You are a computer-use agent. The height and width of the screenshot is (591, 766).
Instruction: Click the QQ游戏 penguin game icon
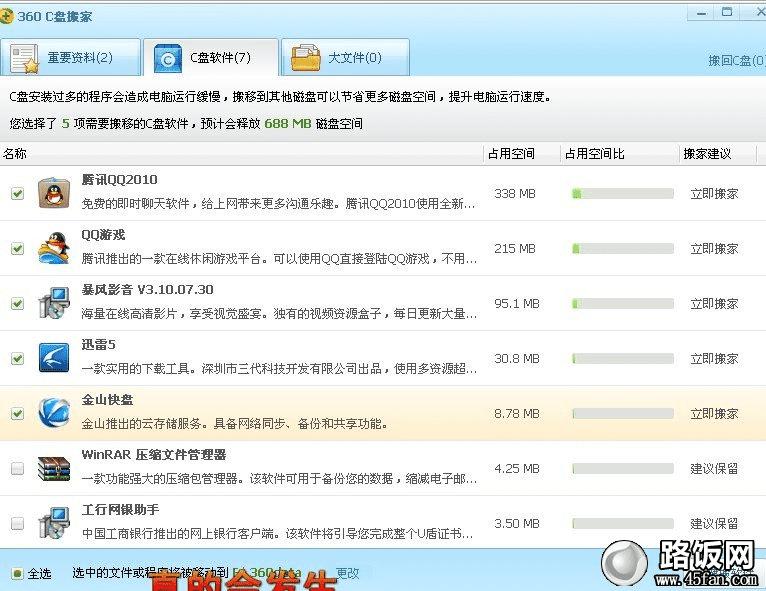pyautogui.click(x=54, y=249)
